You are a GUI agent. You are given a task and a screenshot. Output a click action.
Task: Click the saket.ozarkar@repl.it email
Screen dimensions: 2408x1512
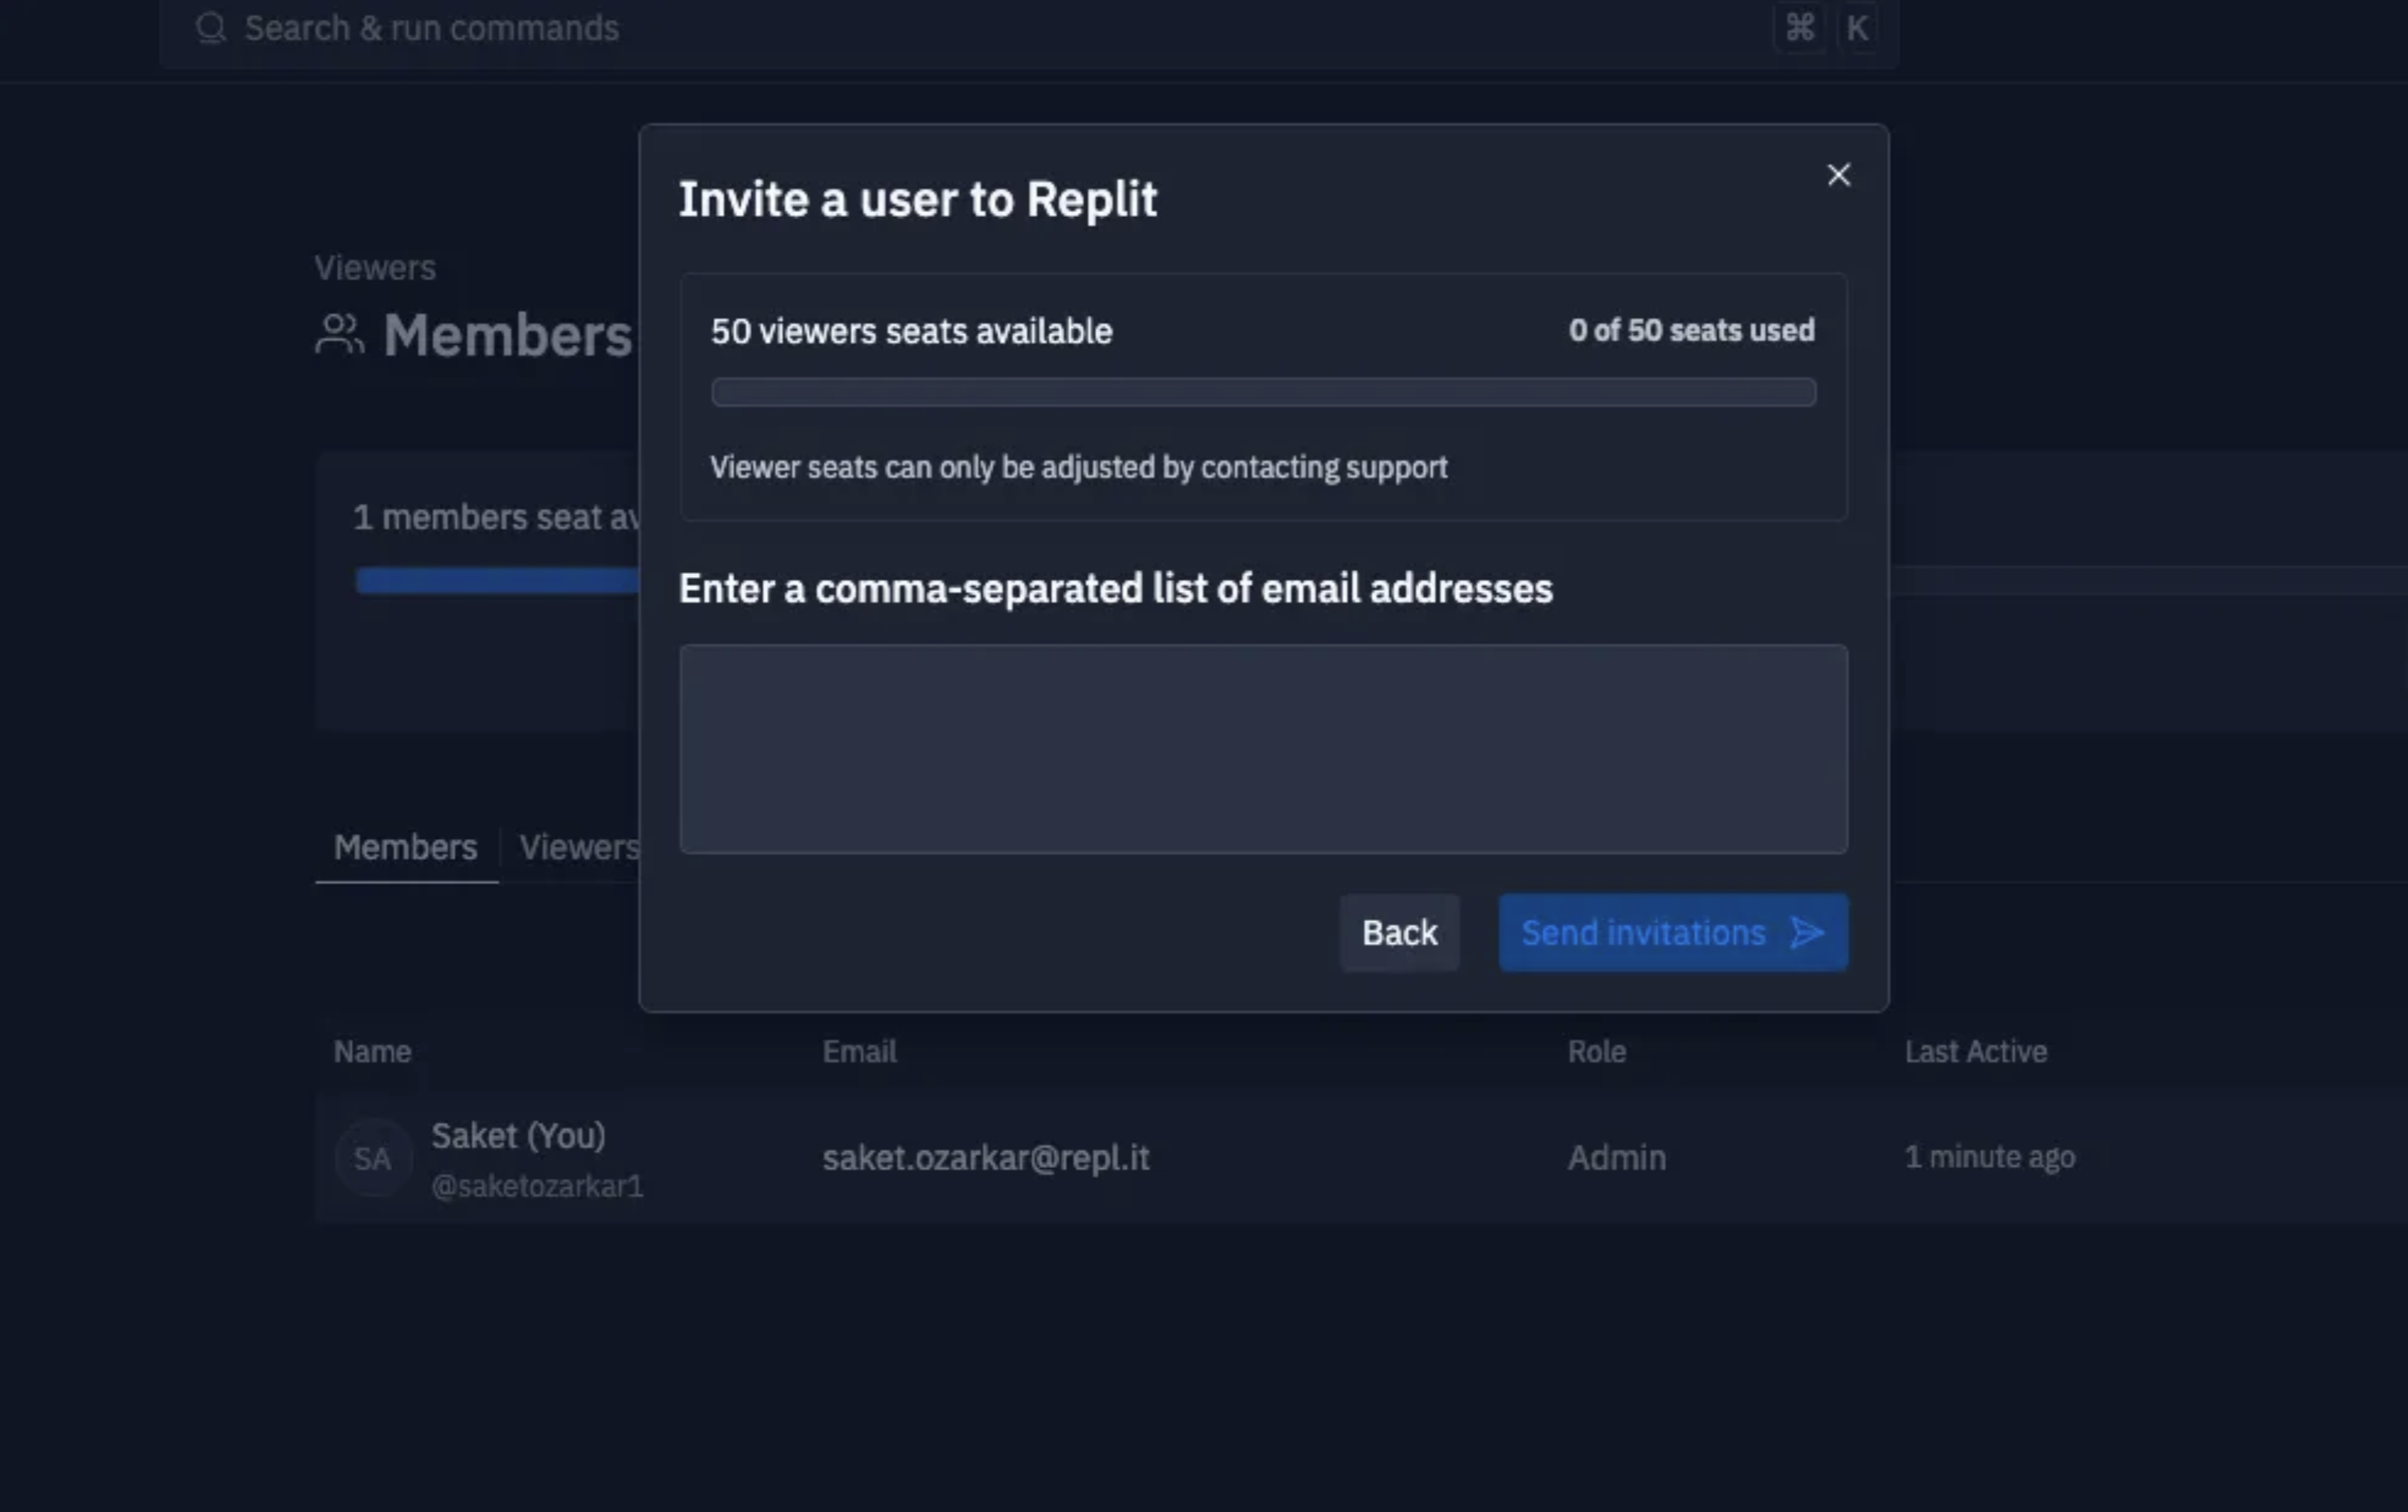(x=986, y=1157)
